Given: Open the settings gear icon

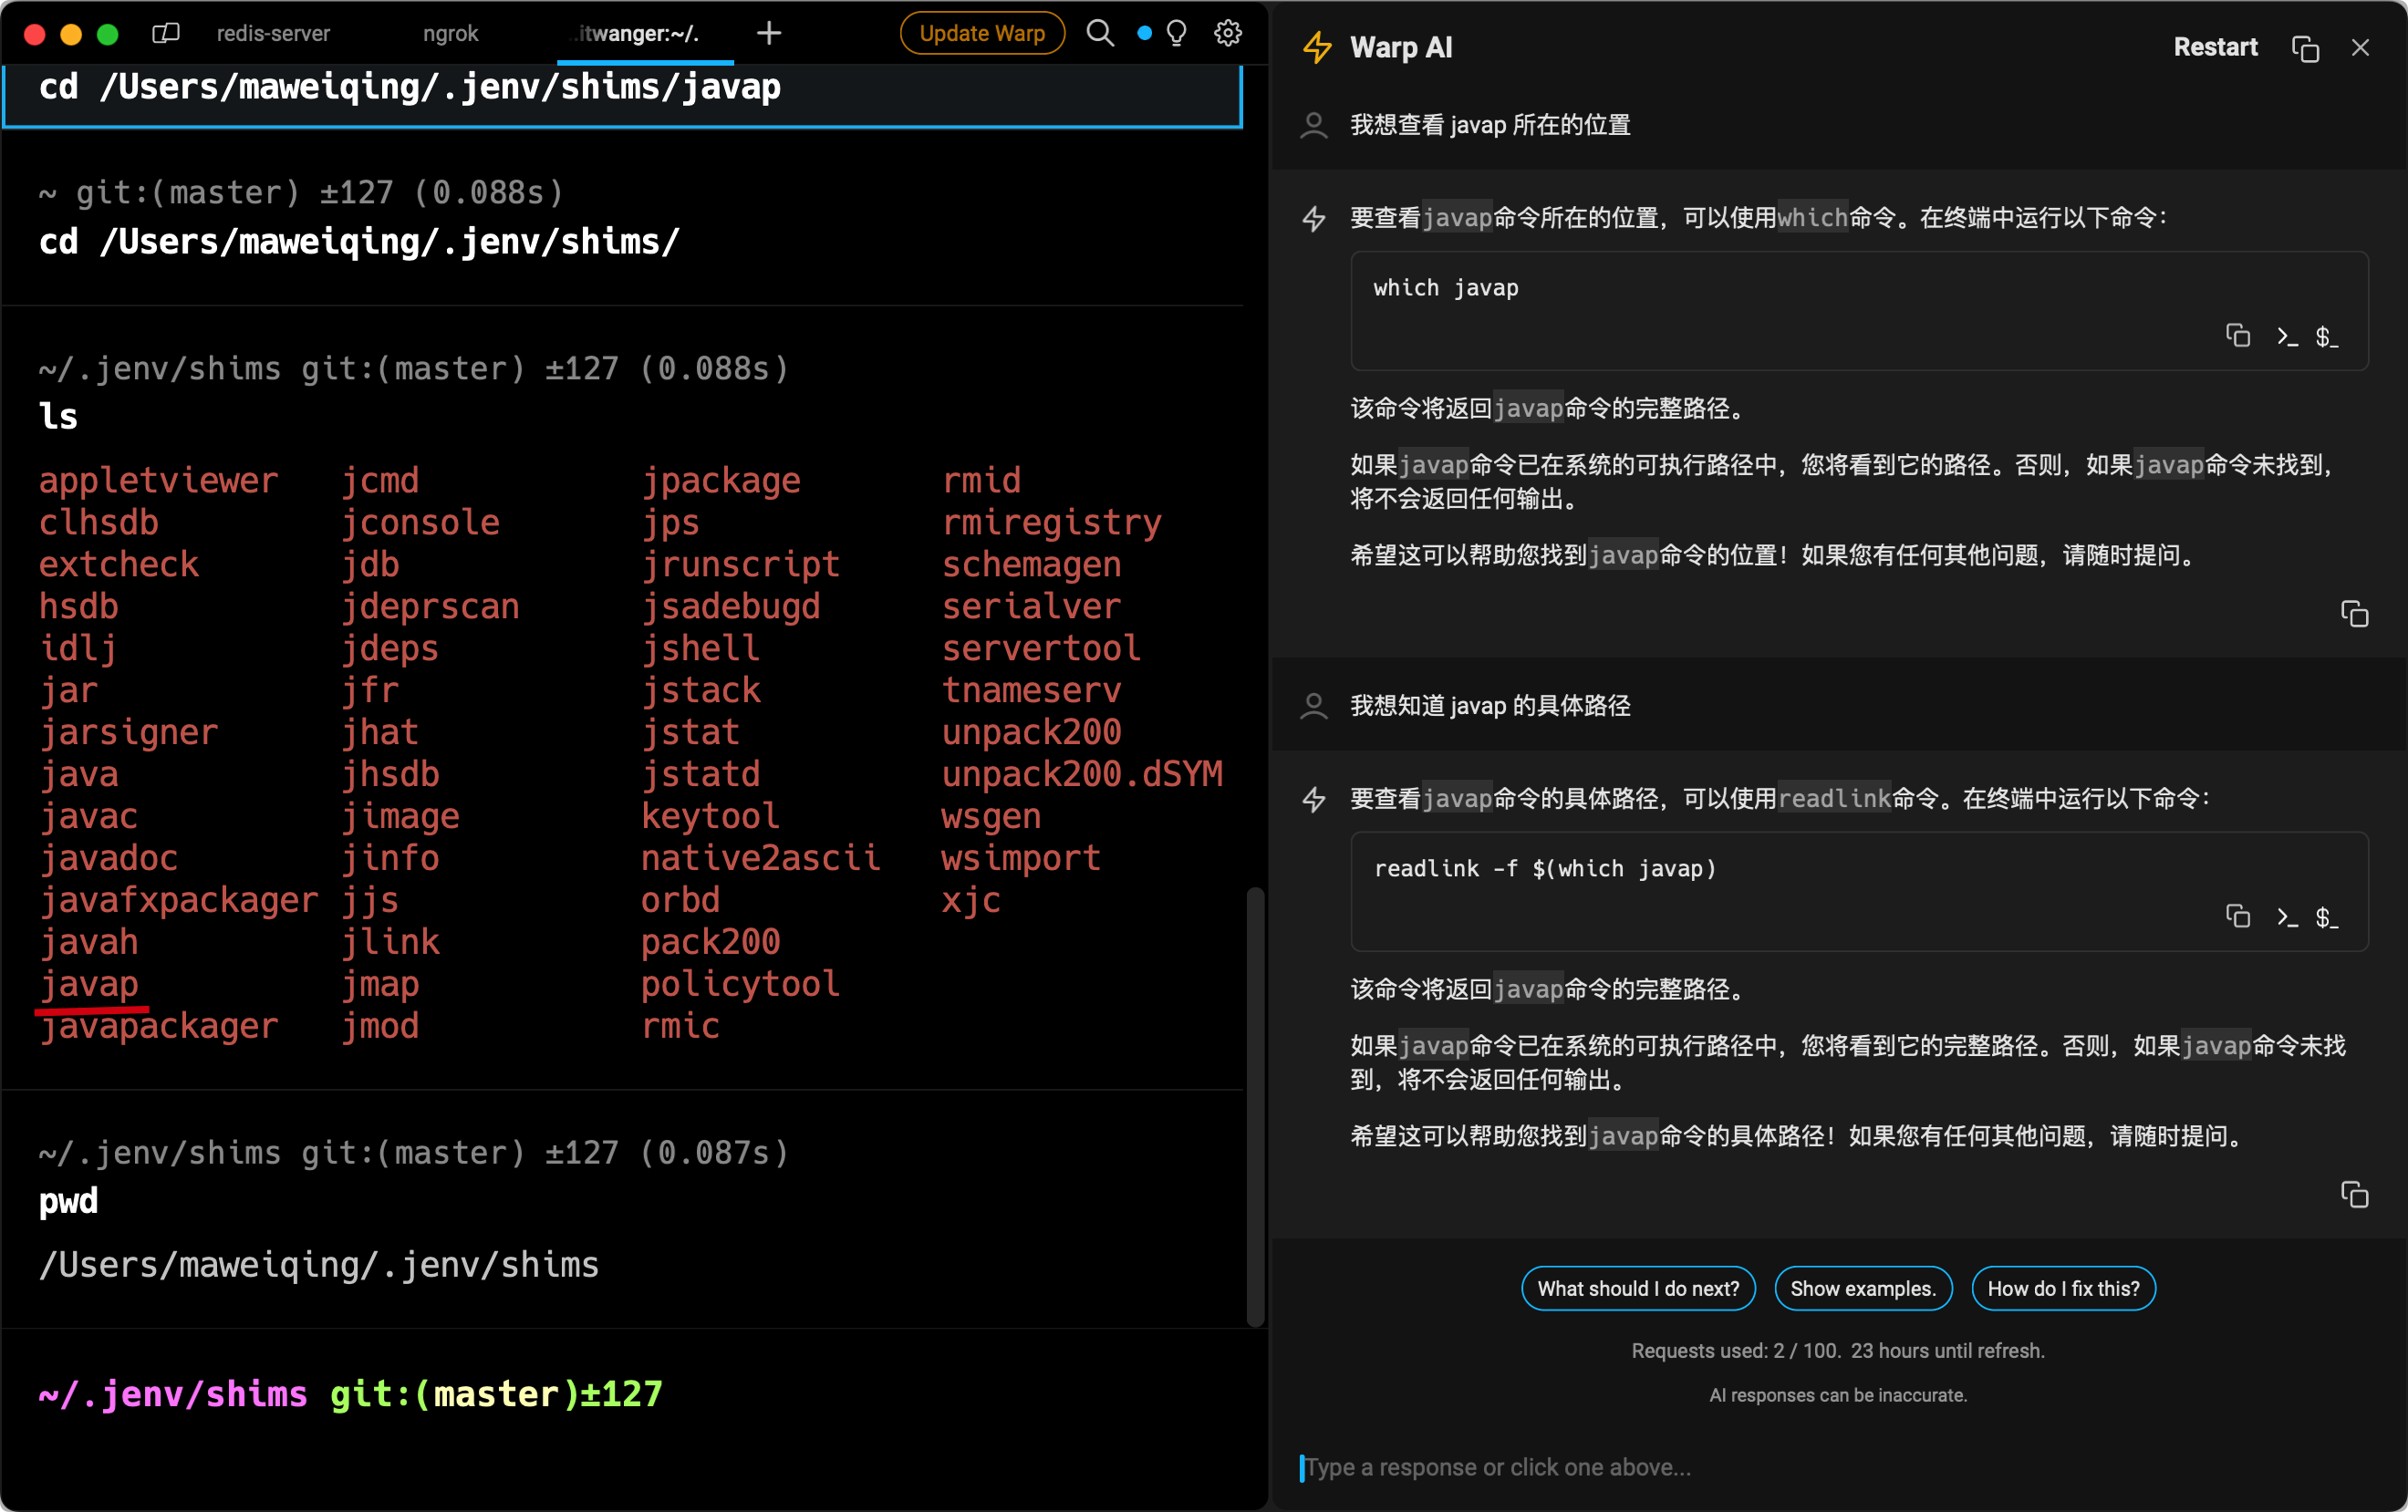Looking at the screenshot, I should click(1228, 33).
